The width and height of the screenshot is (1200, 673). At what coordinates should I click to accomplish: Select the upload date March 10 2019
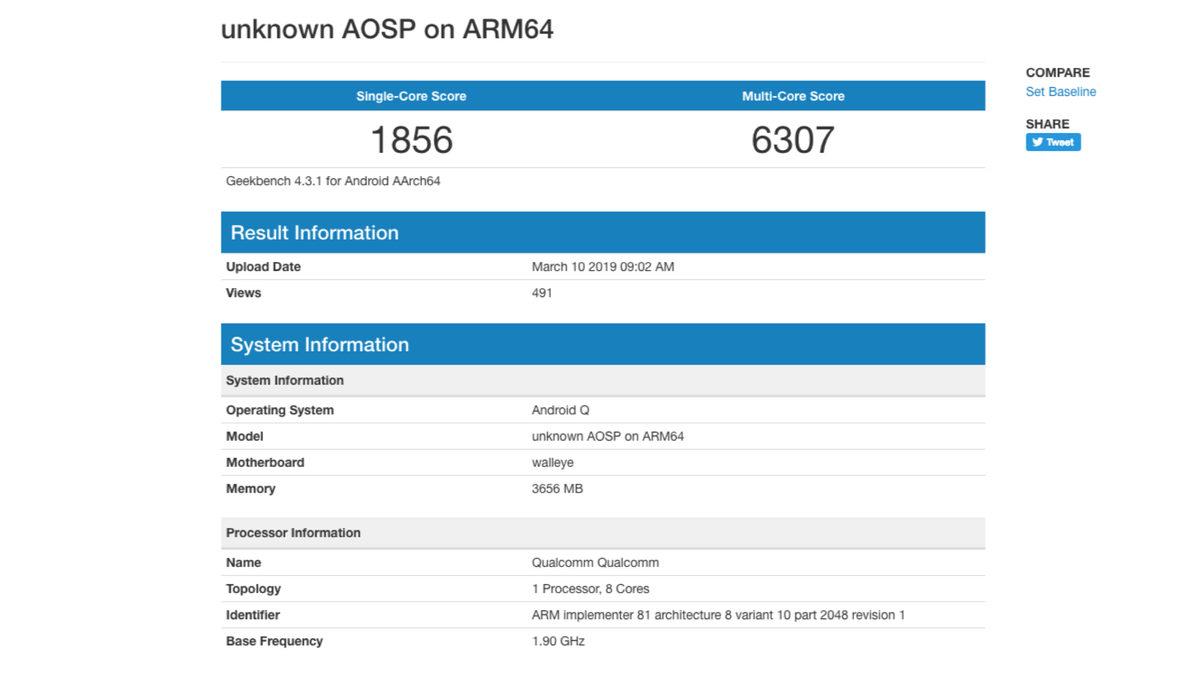[x=604, y=266]
